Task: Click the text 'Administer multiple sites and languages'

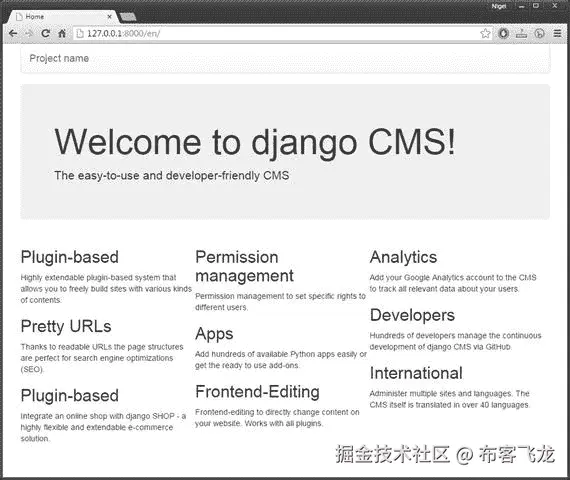Action: (441, 393)
